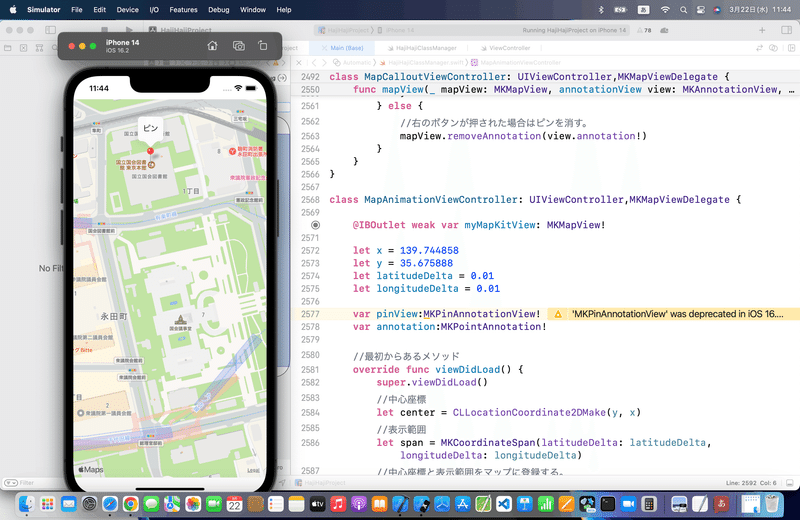This screenshot has height=520, width=800.
Task: Open the I/O menu
Action: [154, 10]
